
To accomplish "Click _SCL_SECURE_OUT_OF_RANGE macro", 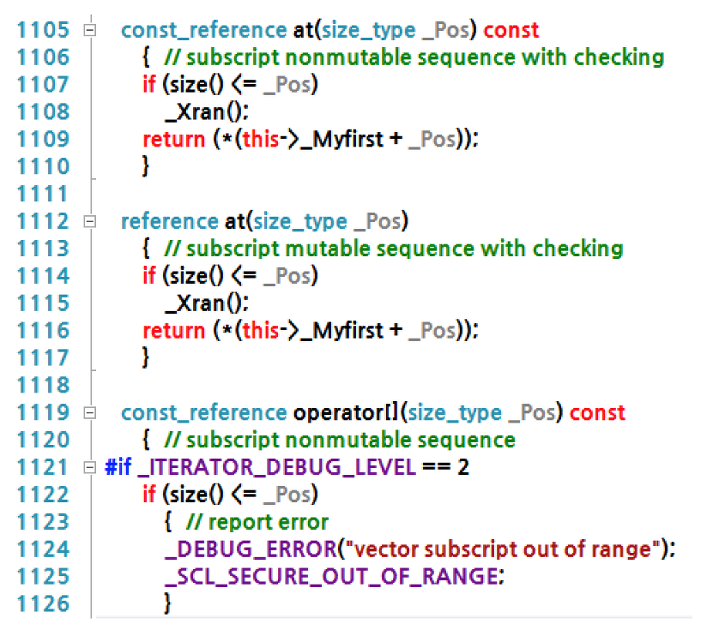I will click(x=331, y=577).
